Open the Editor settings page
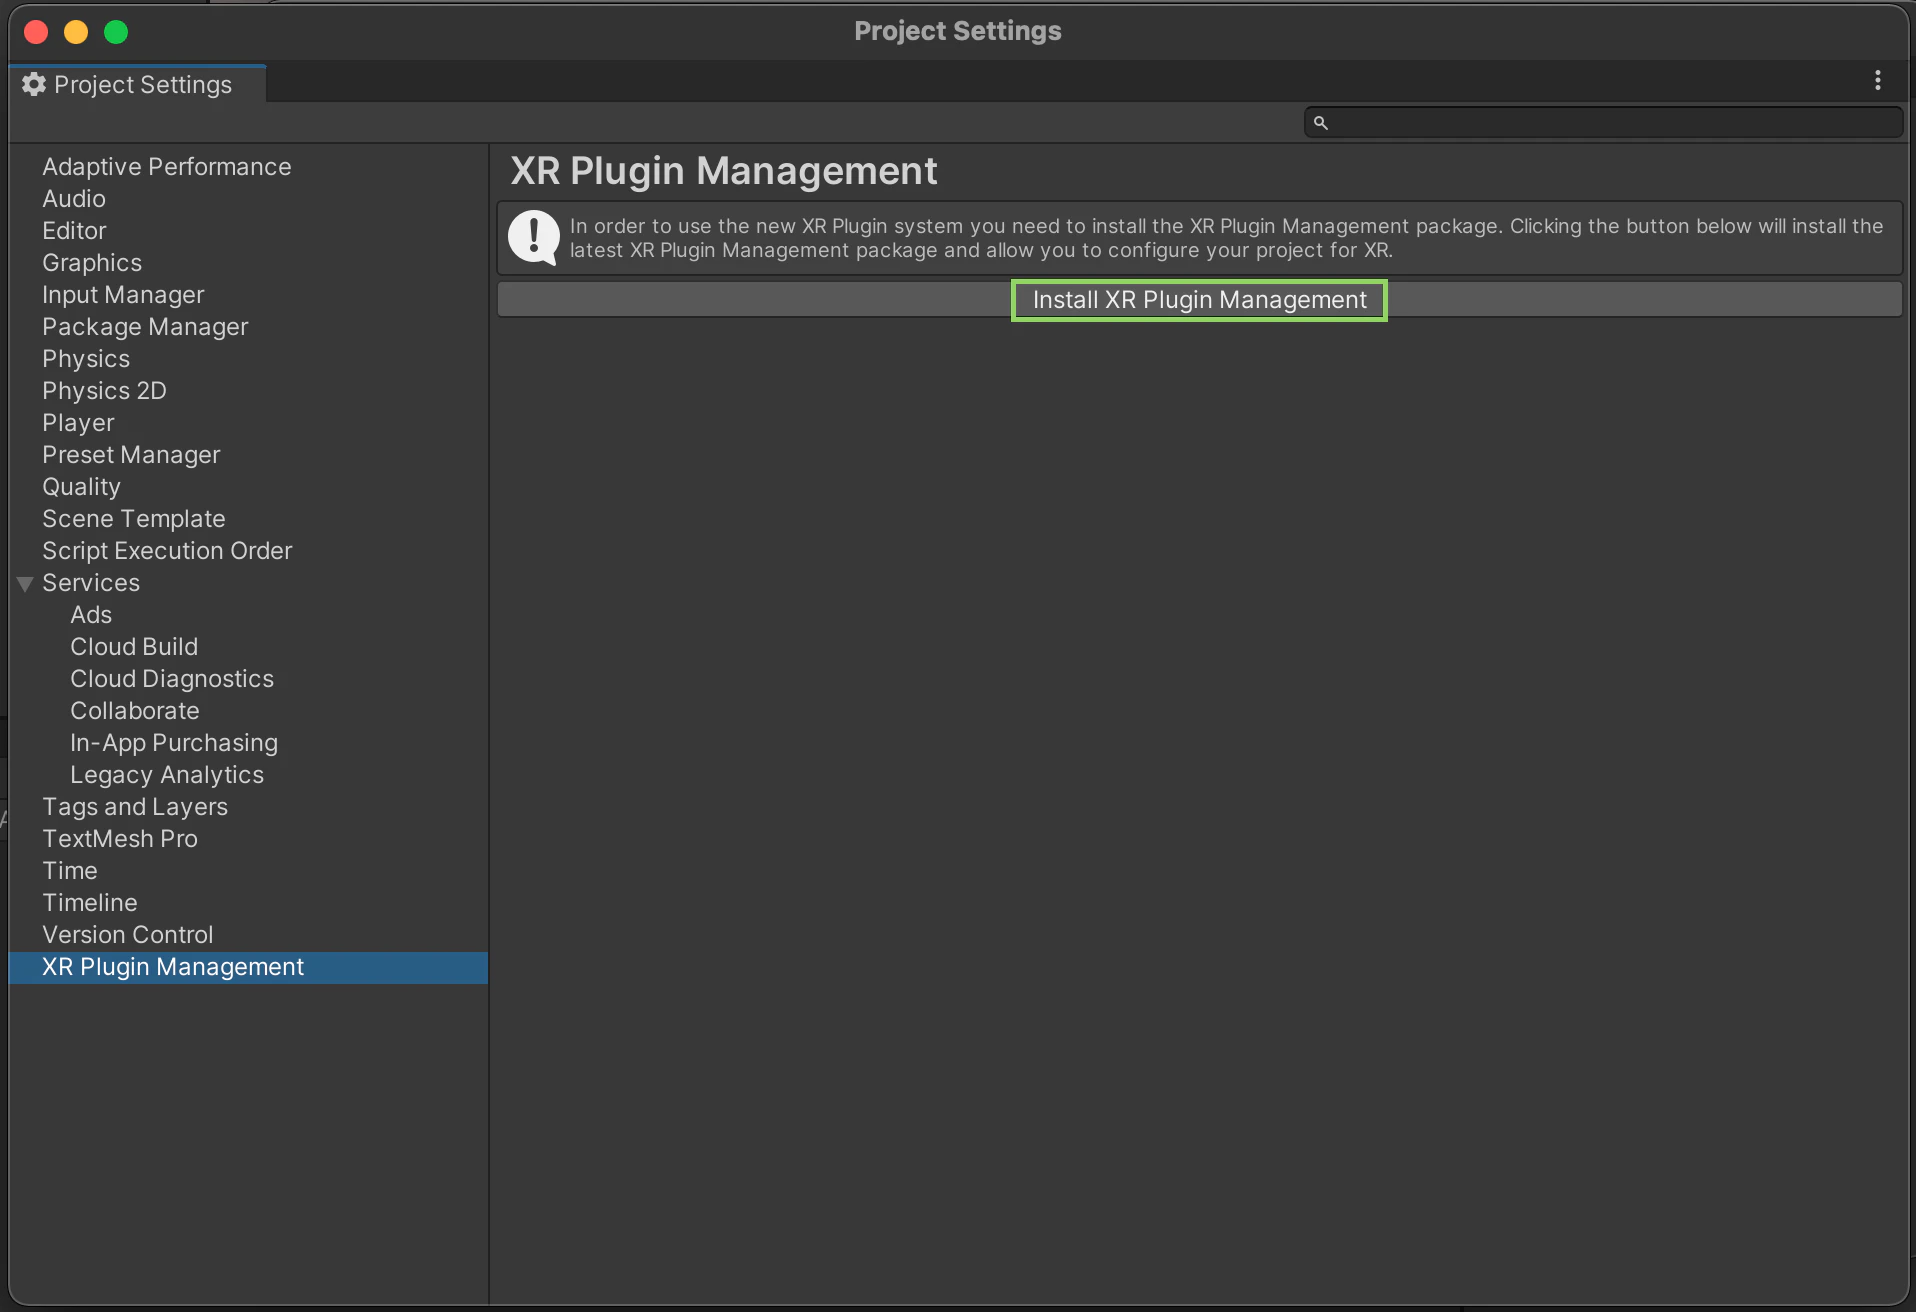Screen dimensions: 1916x1312 tap(74, 231)
